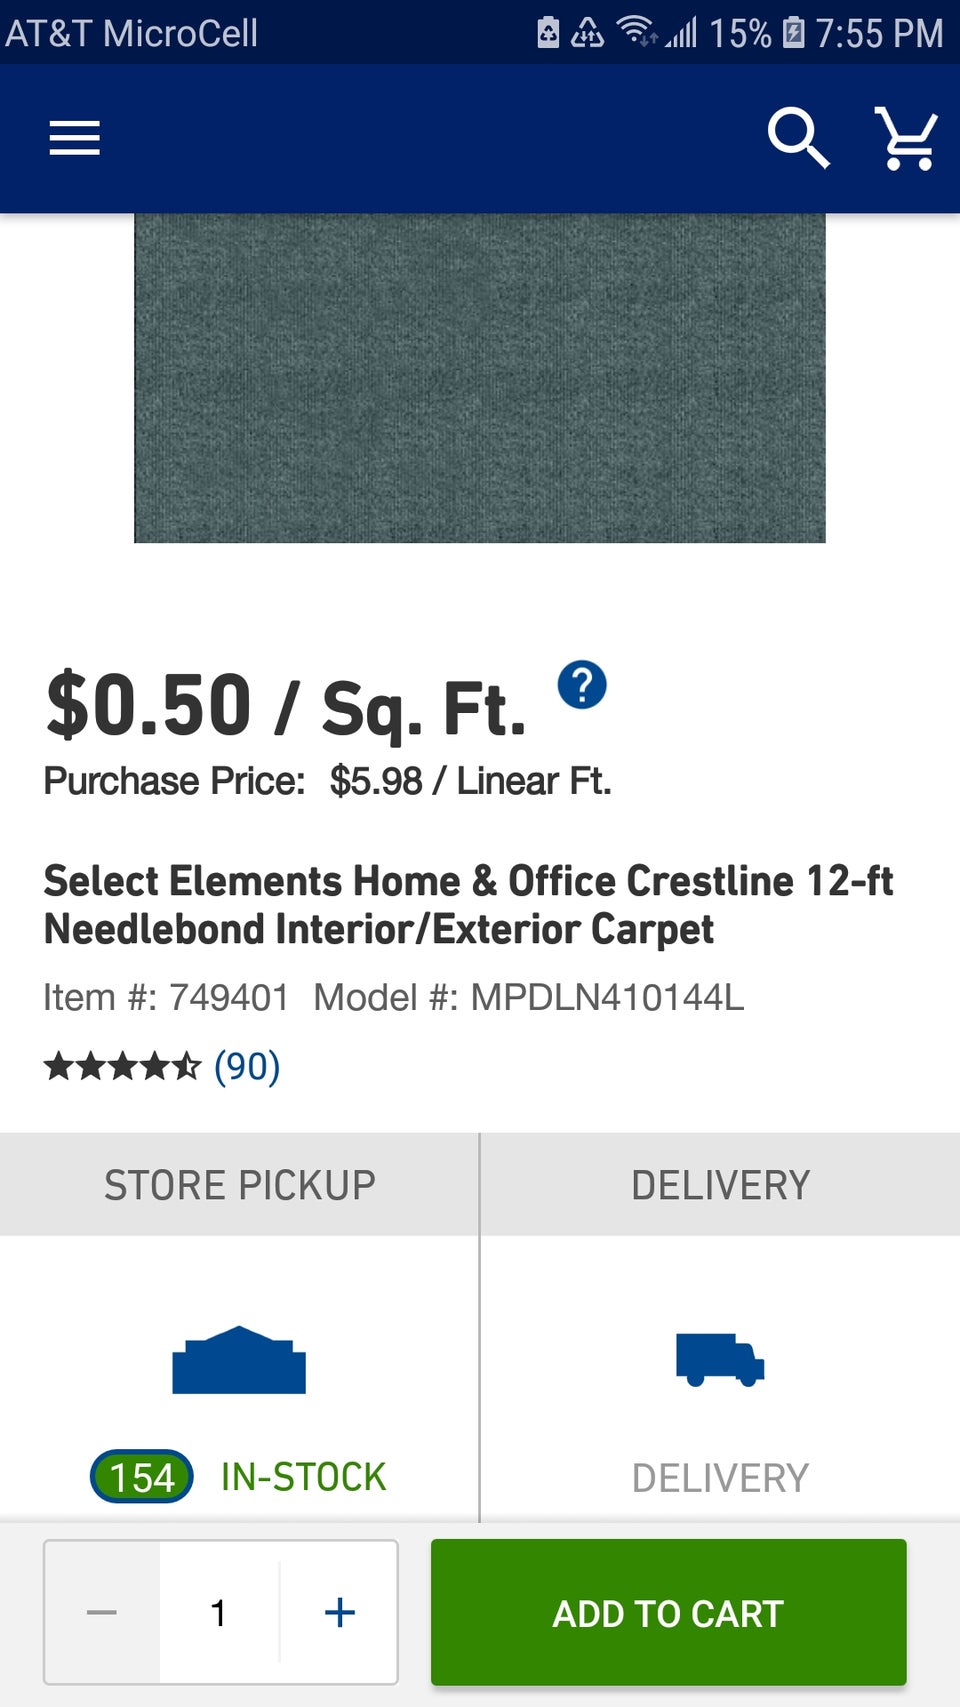960x1707 pixels.
Task: Open the shopping cart icon
Action: pos(906,138)
